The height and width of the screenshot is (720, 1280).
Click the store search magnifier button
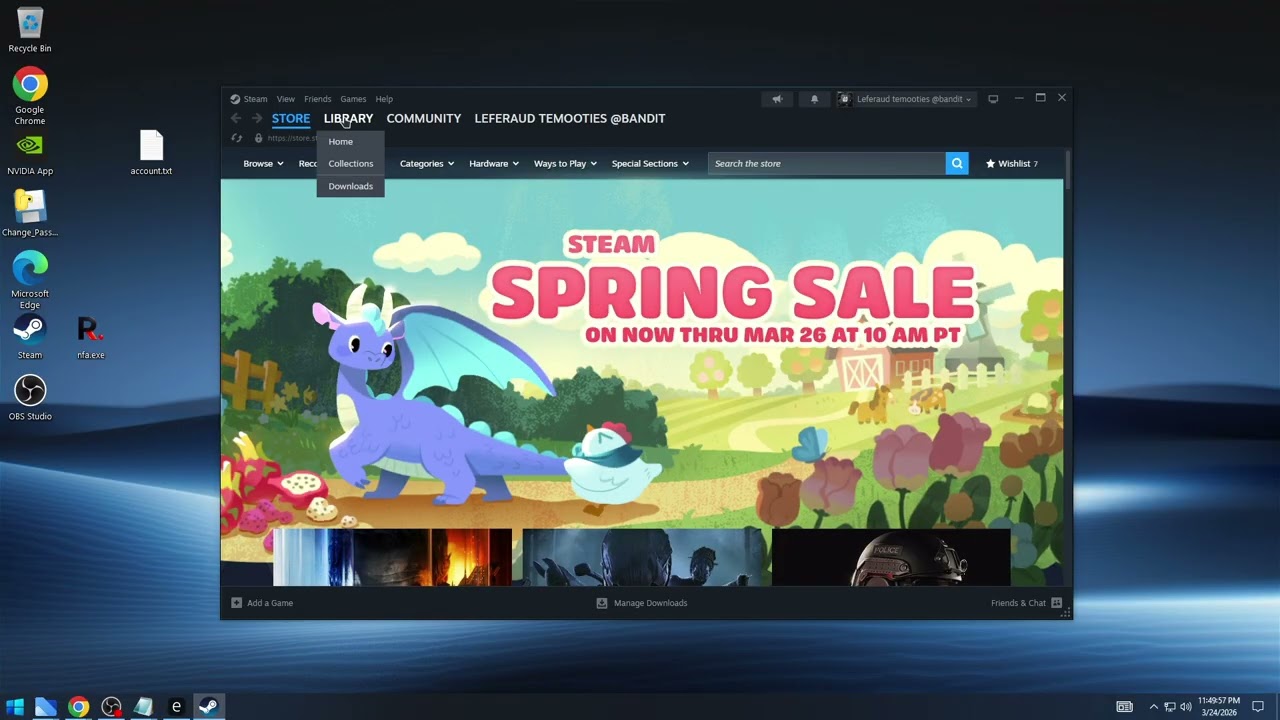[957, 163]
